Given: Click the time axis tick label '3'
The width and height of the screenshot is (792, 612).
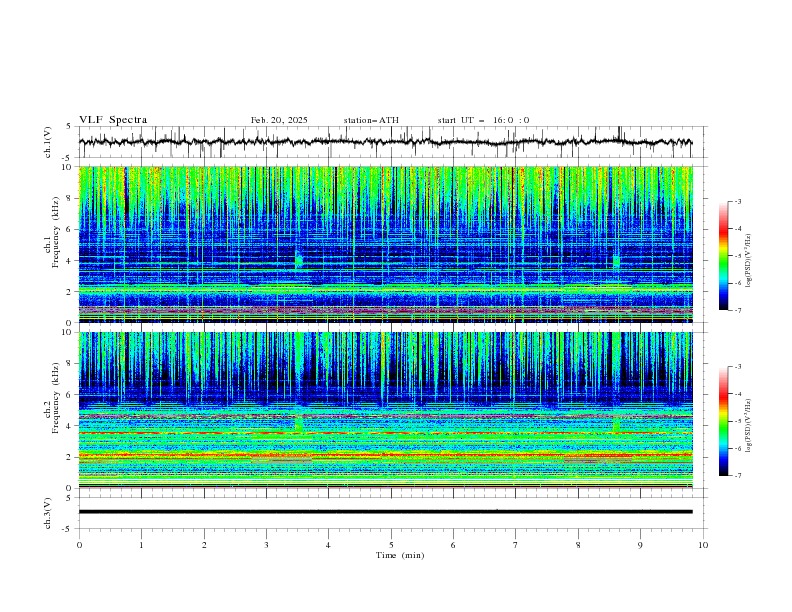Looking at the screenshot, I should 266,545.
